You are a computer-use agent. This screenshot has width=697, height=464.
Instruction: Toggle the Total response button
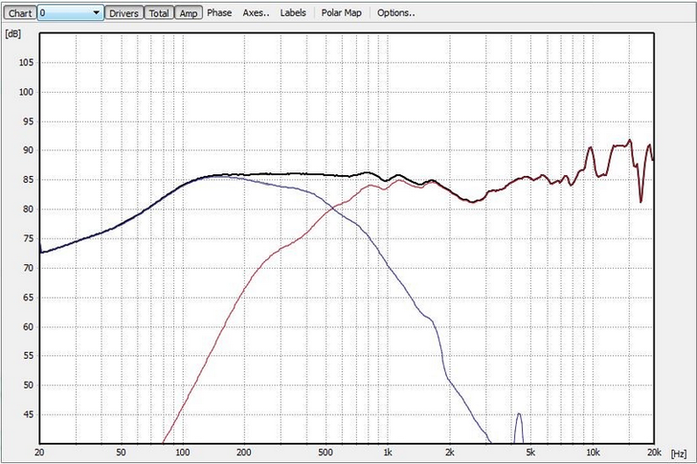tap(159, 13)
